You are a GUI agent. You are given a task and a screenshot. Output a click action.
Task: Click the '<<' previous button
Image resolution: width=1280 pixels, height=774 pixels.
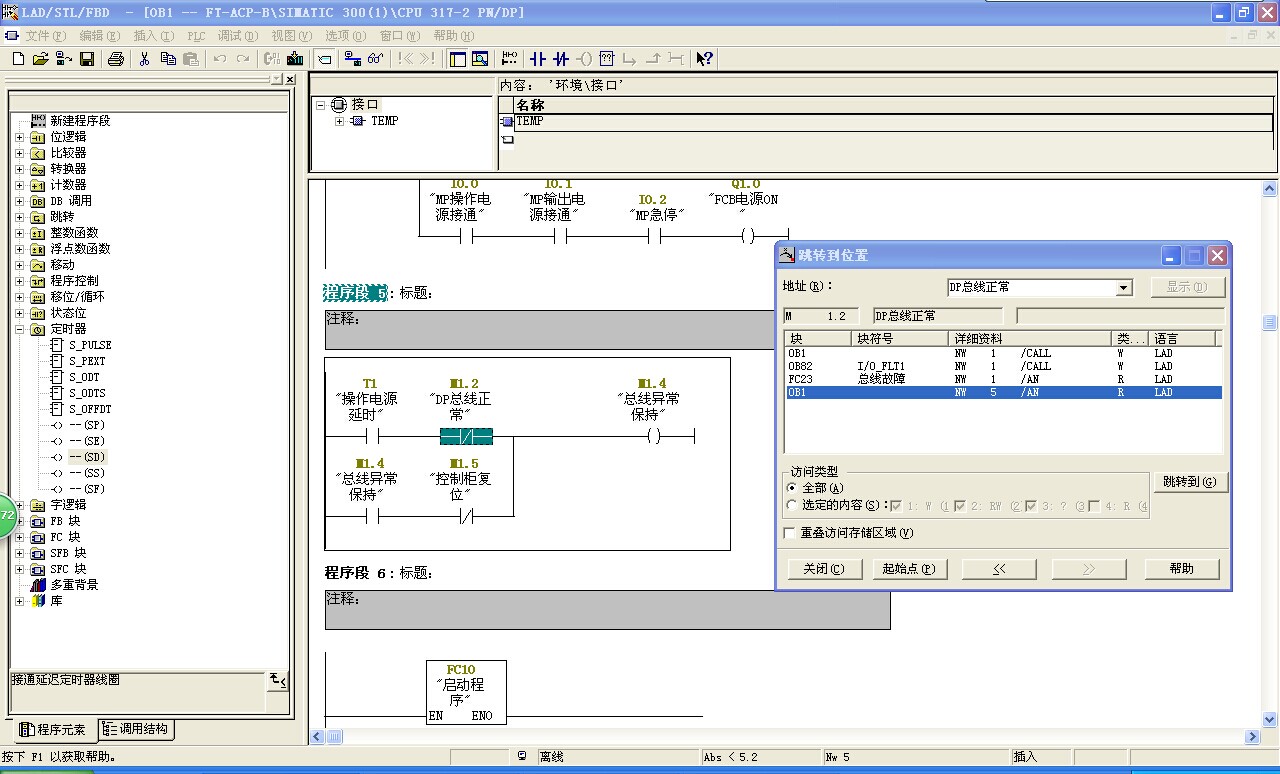click(999, 569)
